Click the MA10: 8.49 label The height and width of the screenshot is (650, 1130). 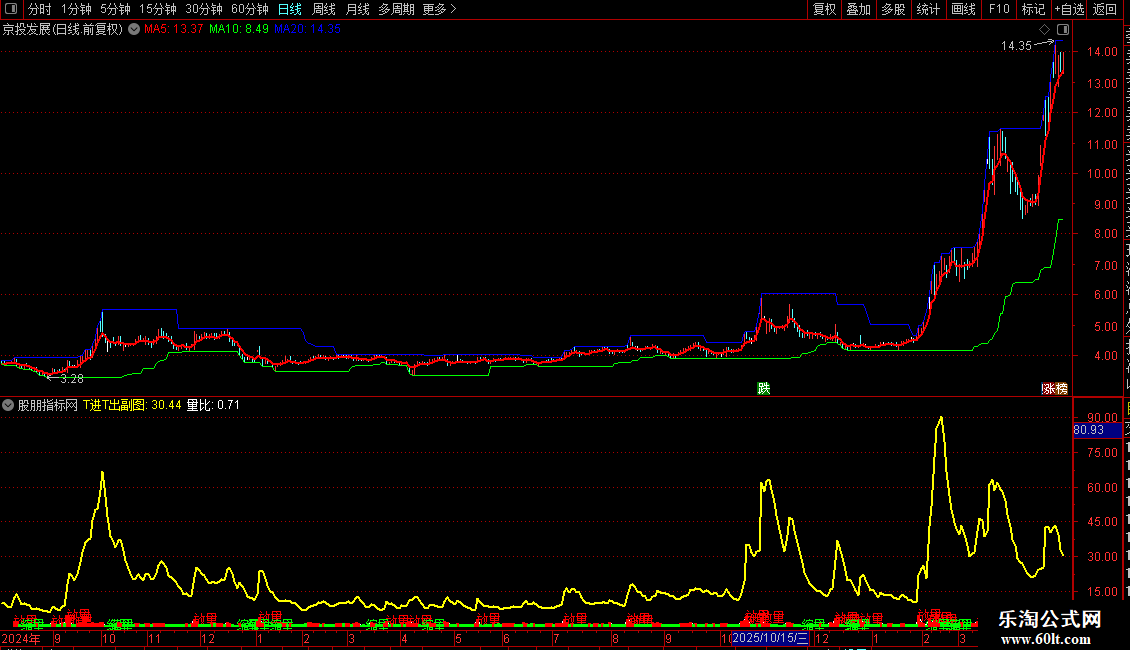click(239, 30)
